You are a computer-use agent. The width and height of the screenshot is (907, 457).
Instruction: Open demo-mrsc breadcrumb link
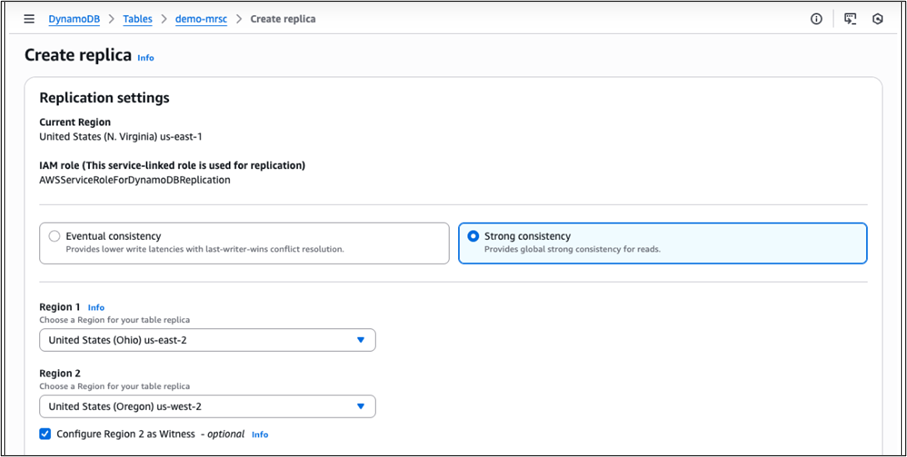[x=201, y=19]
